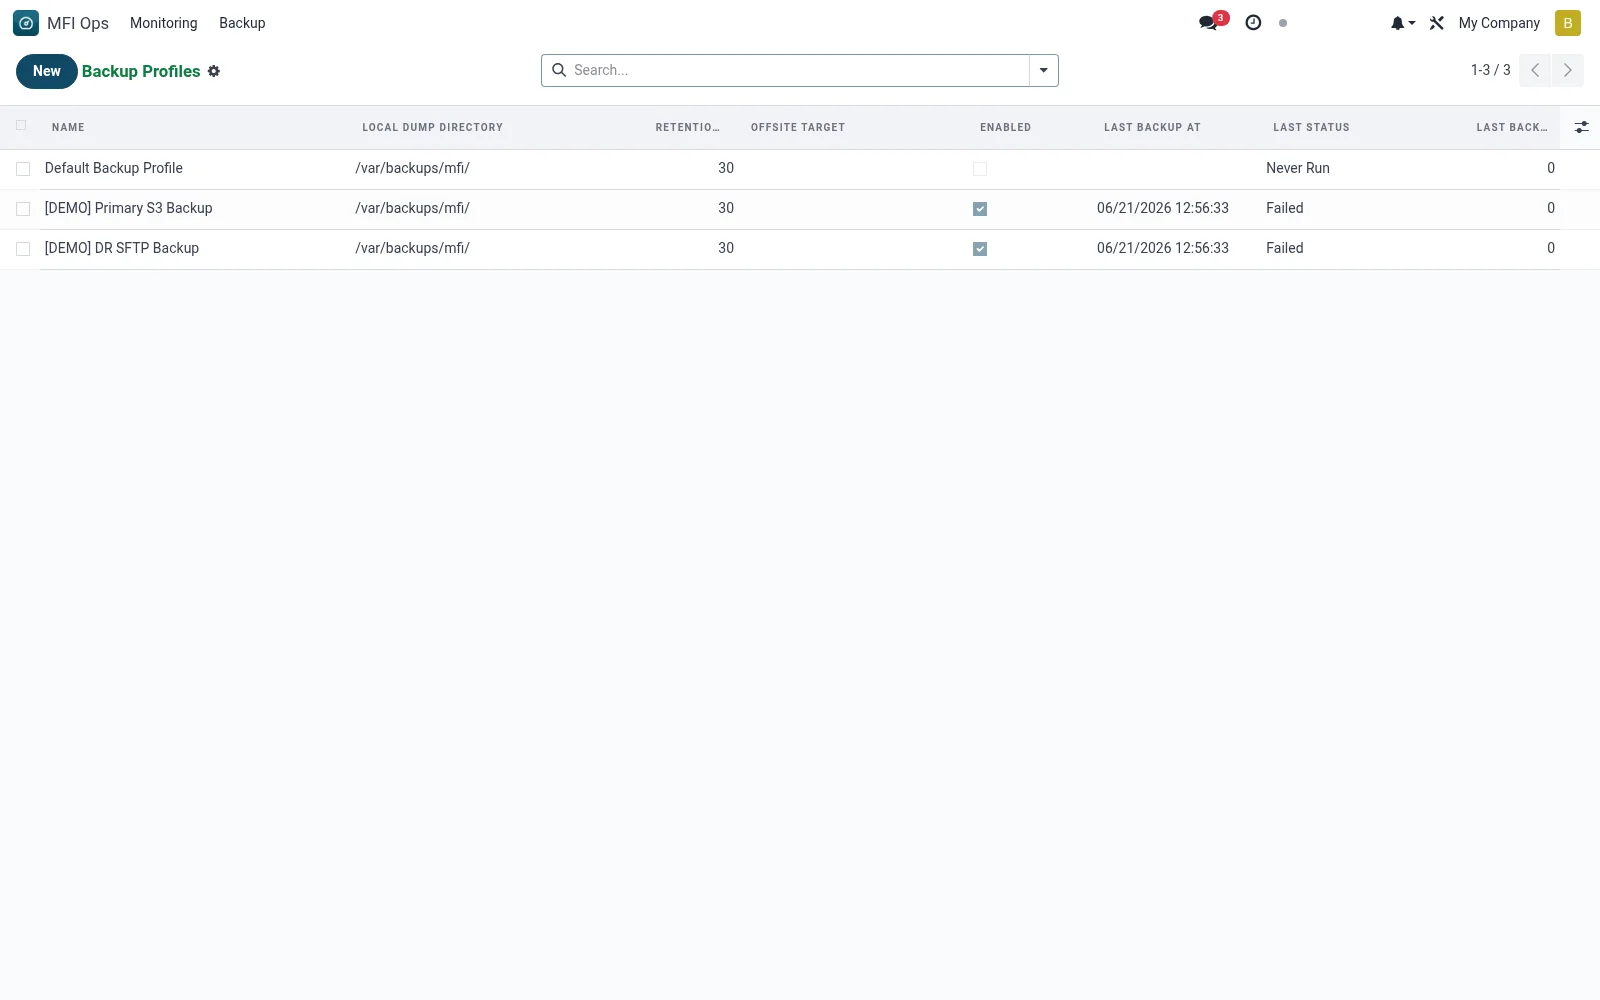Select the Default Backup Profile row checkbox
The height and width of the screenshot is (1000, 1600).
23,169
